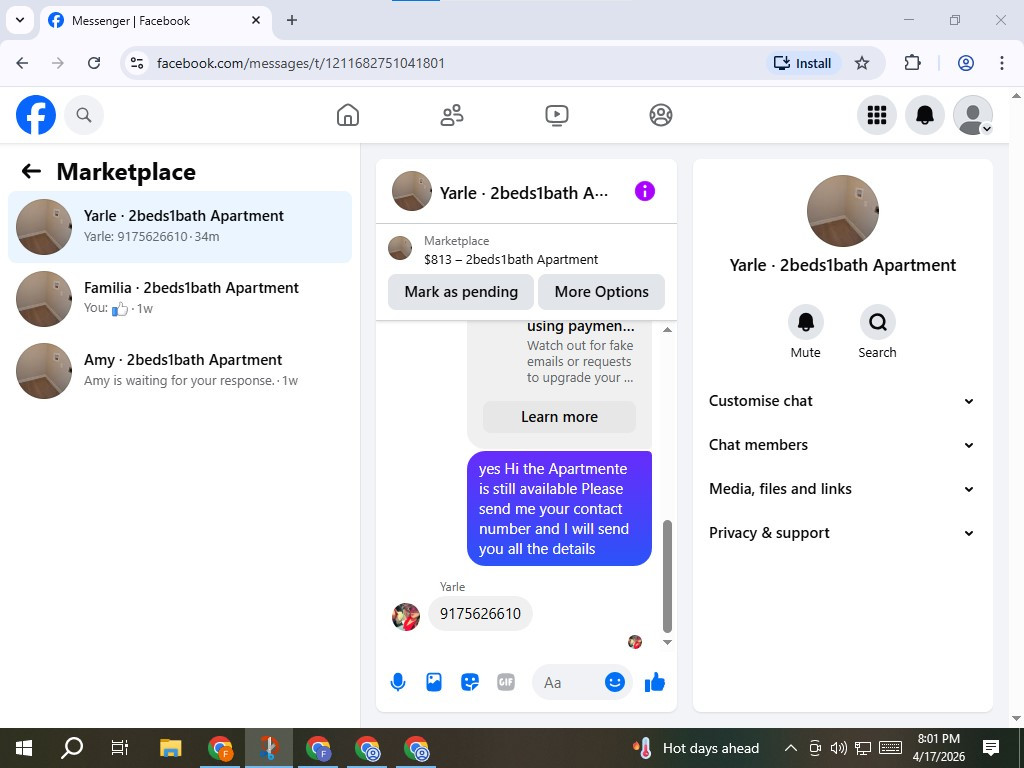This screenshot has width=1024, height=768.
Task: Open the Hot days ahead weather widget
Action: (x=696, y=748)
